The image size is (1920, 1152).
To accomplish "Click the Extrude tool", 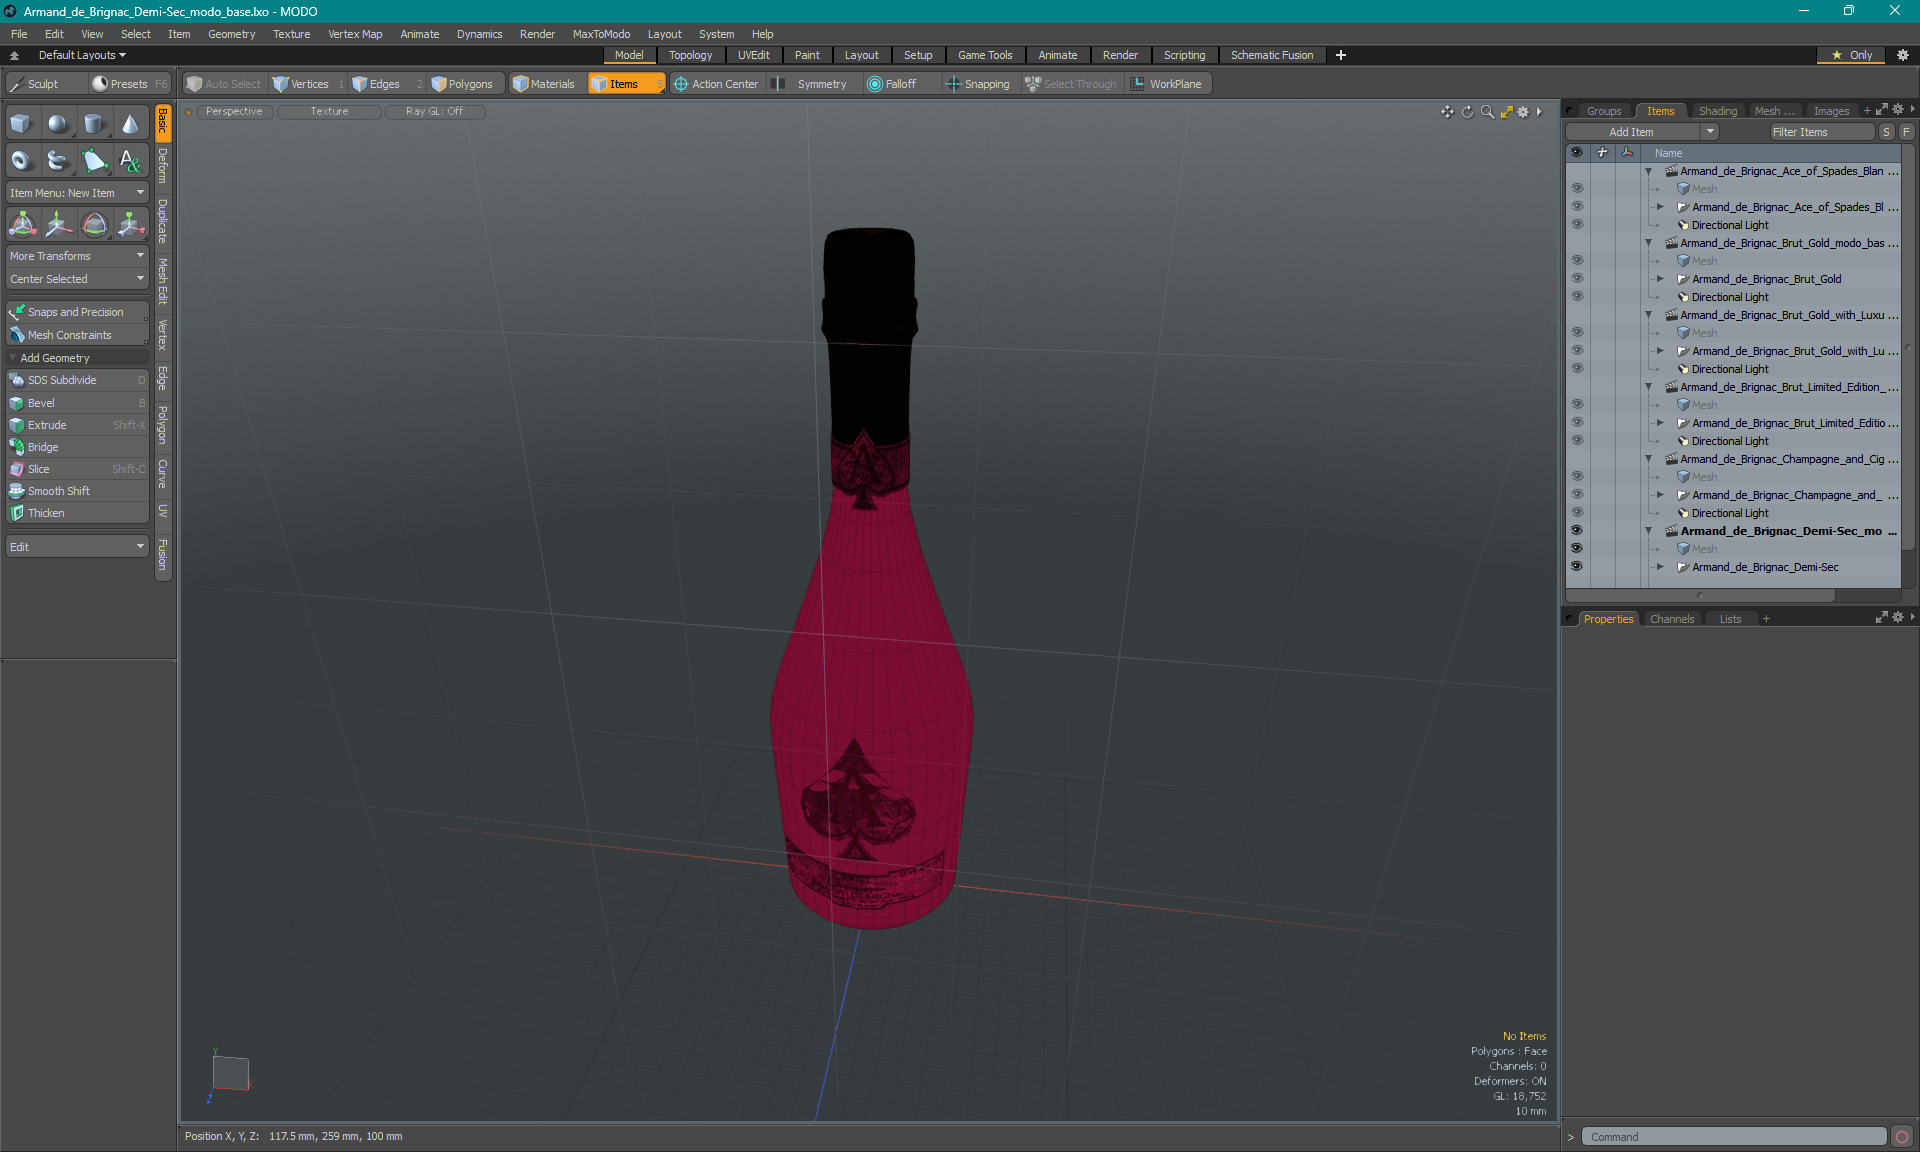I will click(77, 425).
